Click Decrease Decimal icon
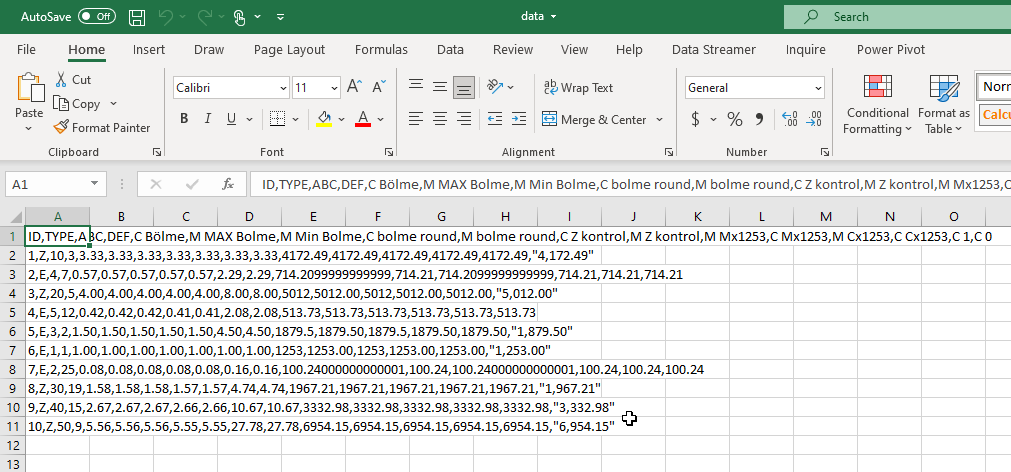The width and height of the screenshot is (1011, 472). 814,119
